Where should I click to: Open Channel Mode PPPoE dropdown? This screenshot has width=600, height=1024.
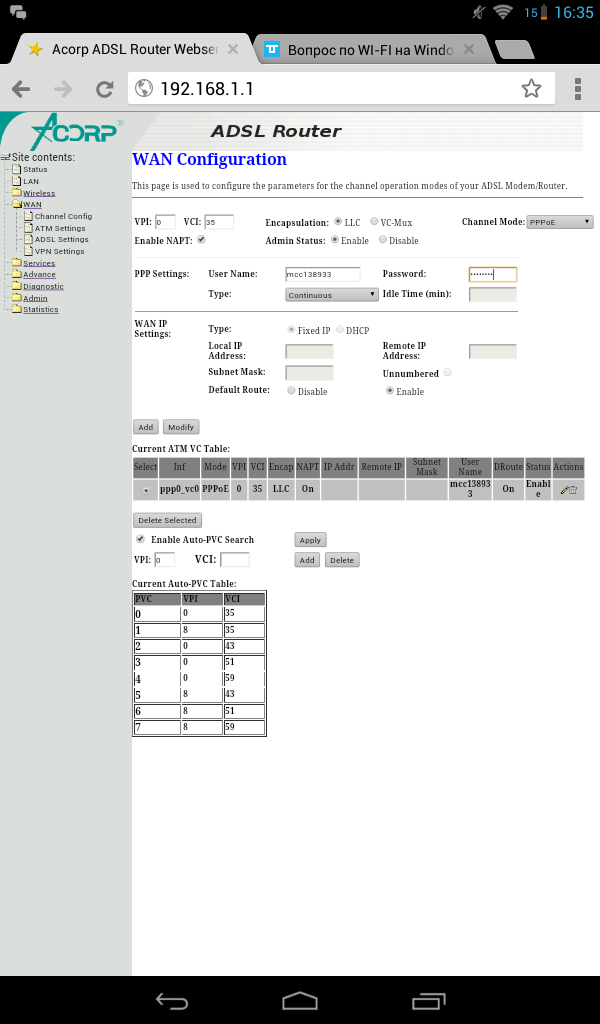(x=560, y=222)
